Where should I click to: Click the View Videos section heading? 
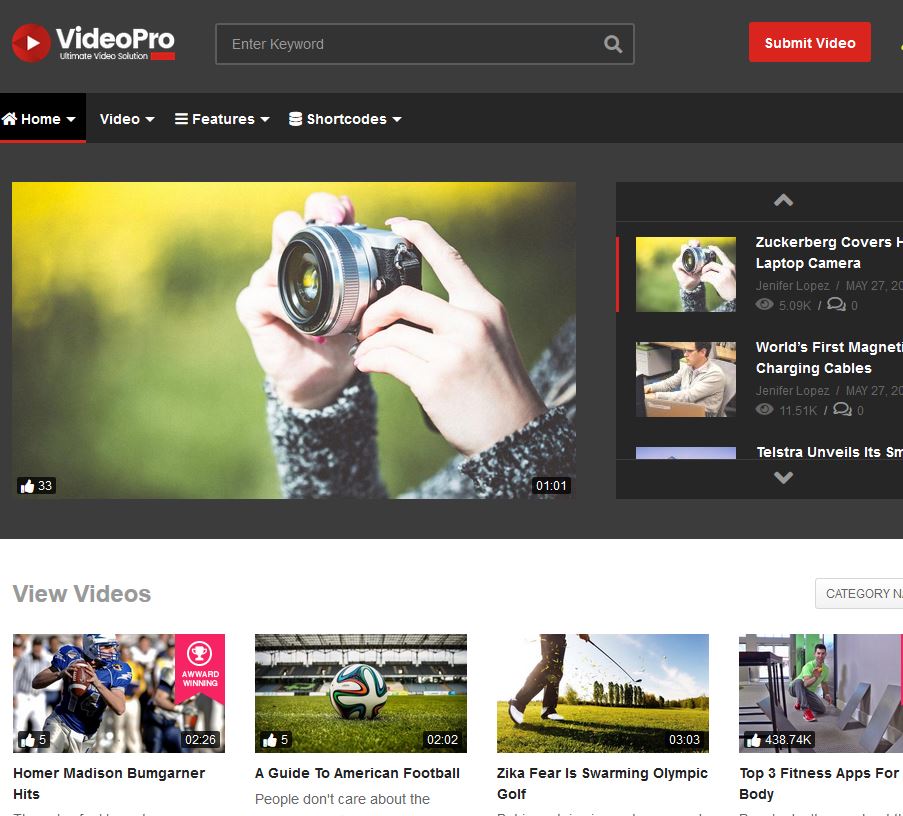click(x=82, y=594)
